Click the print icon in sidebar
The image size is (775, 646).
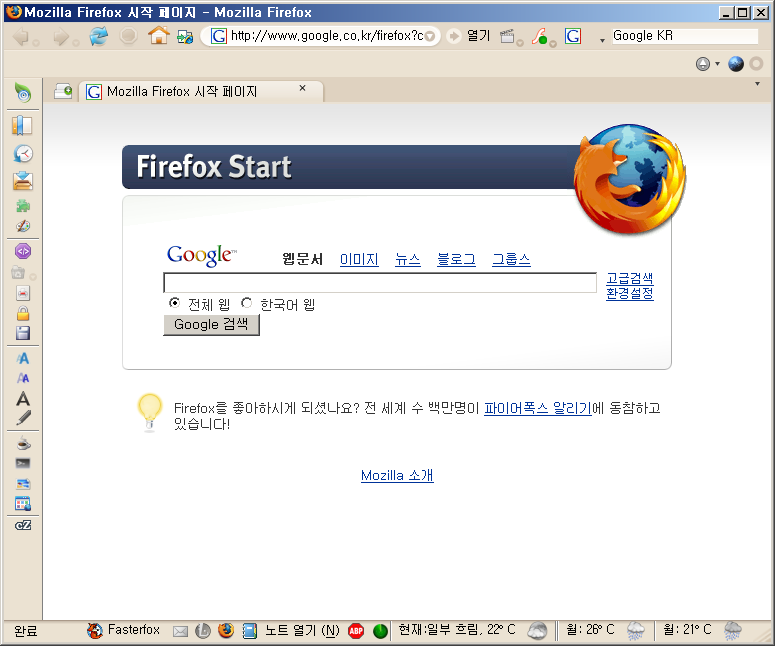click(x=23, y=294)
